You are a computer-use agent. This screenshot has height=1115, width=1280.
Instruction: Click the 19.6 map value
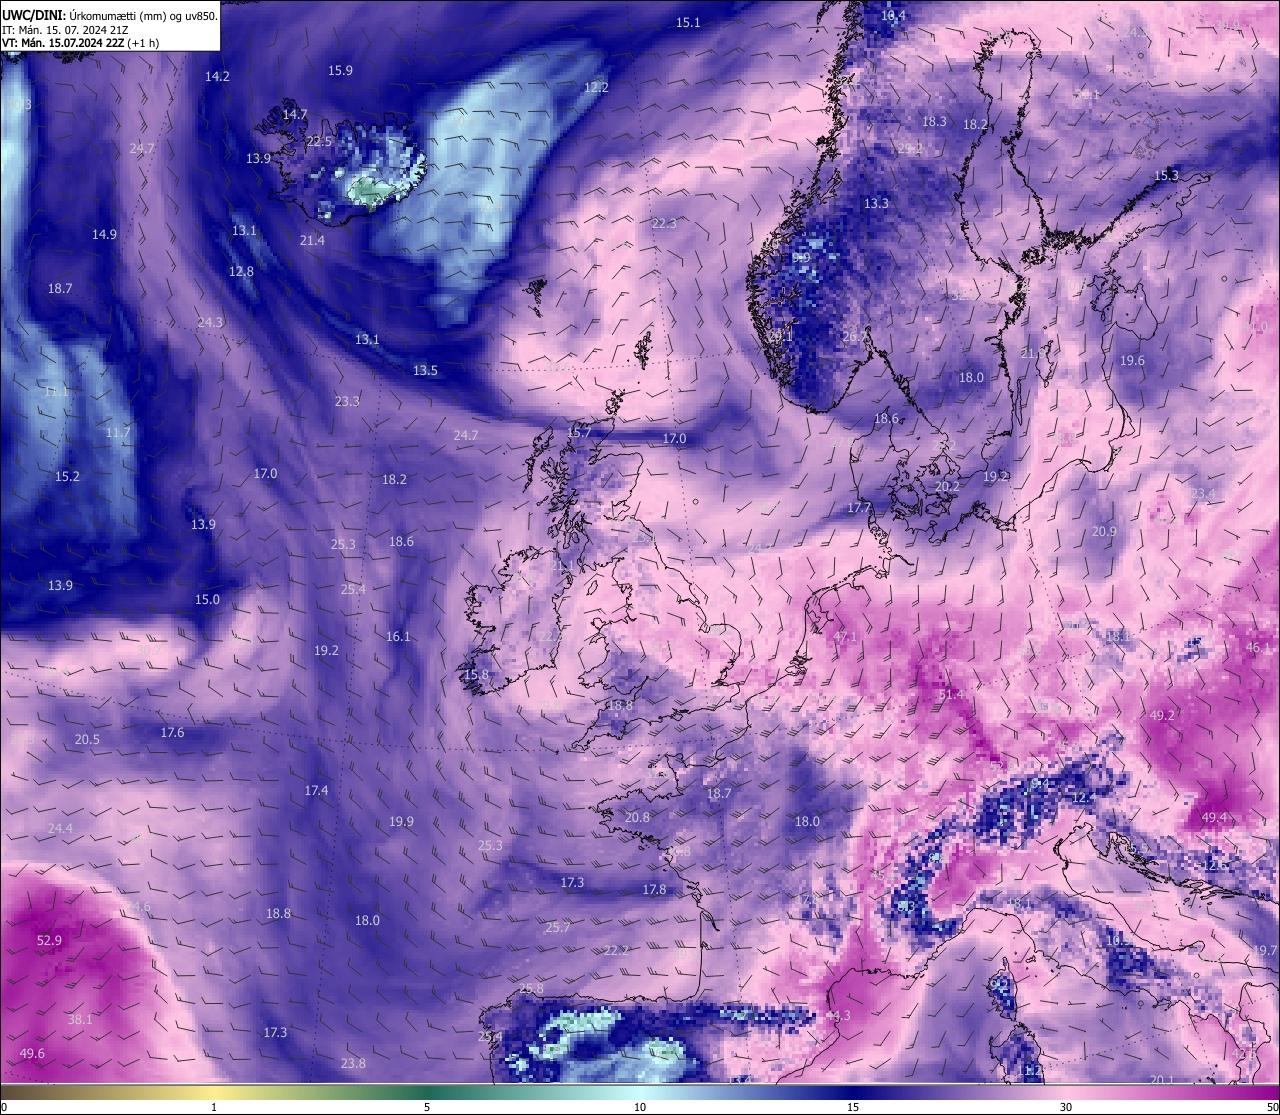(1132, 361)
